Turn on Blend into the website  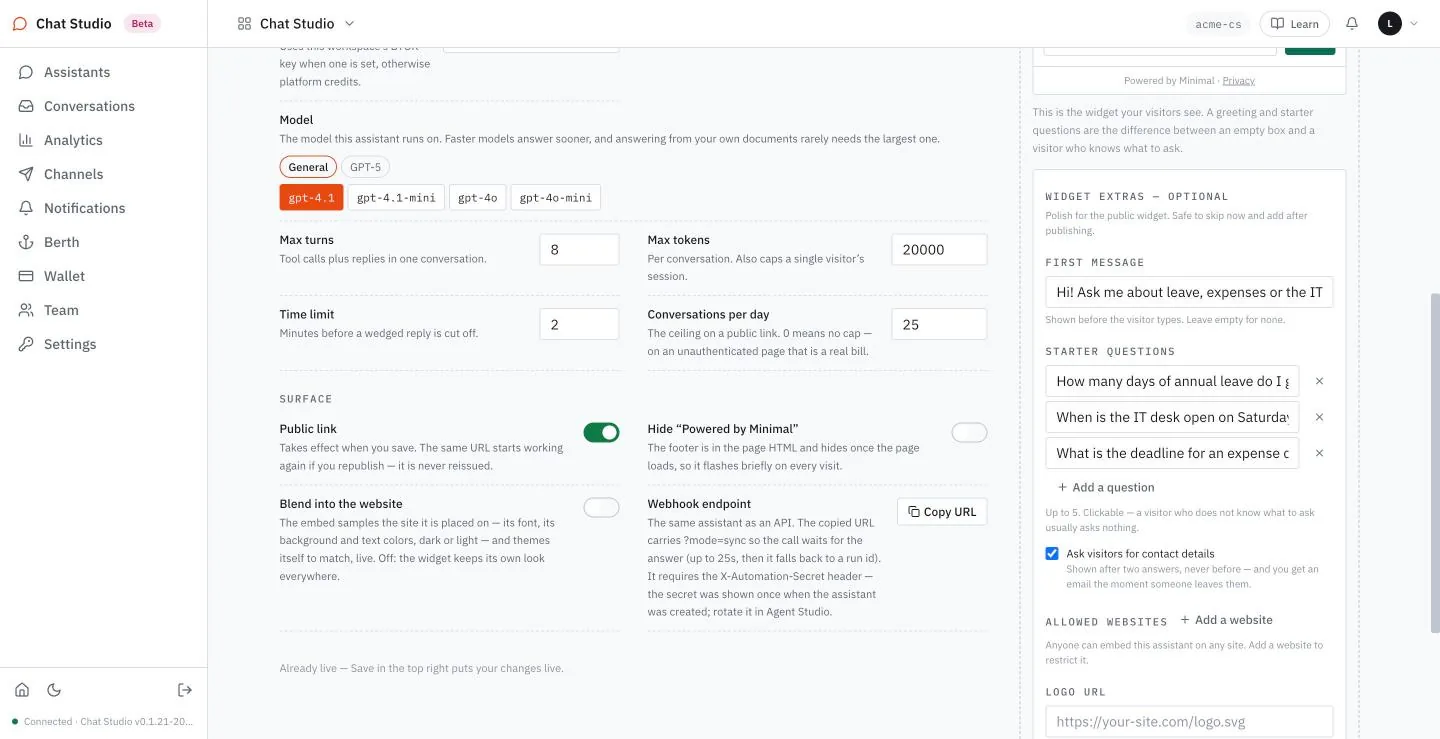601,507
